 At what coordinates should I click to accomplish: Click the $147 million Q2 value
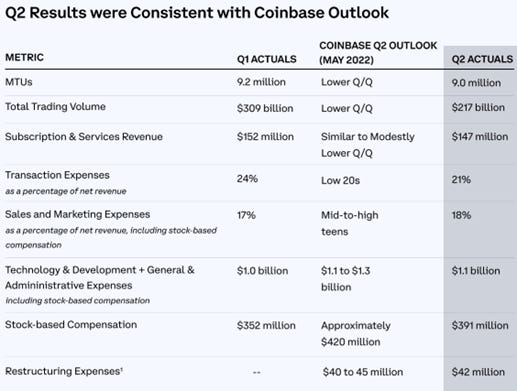[480, 137]
